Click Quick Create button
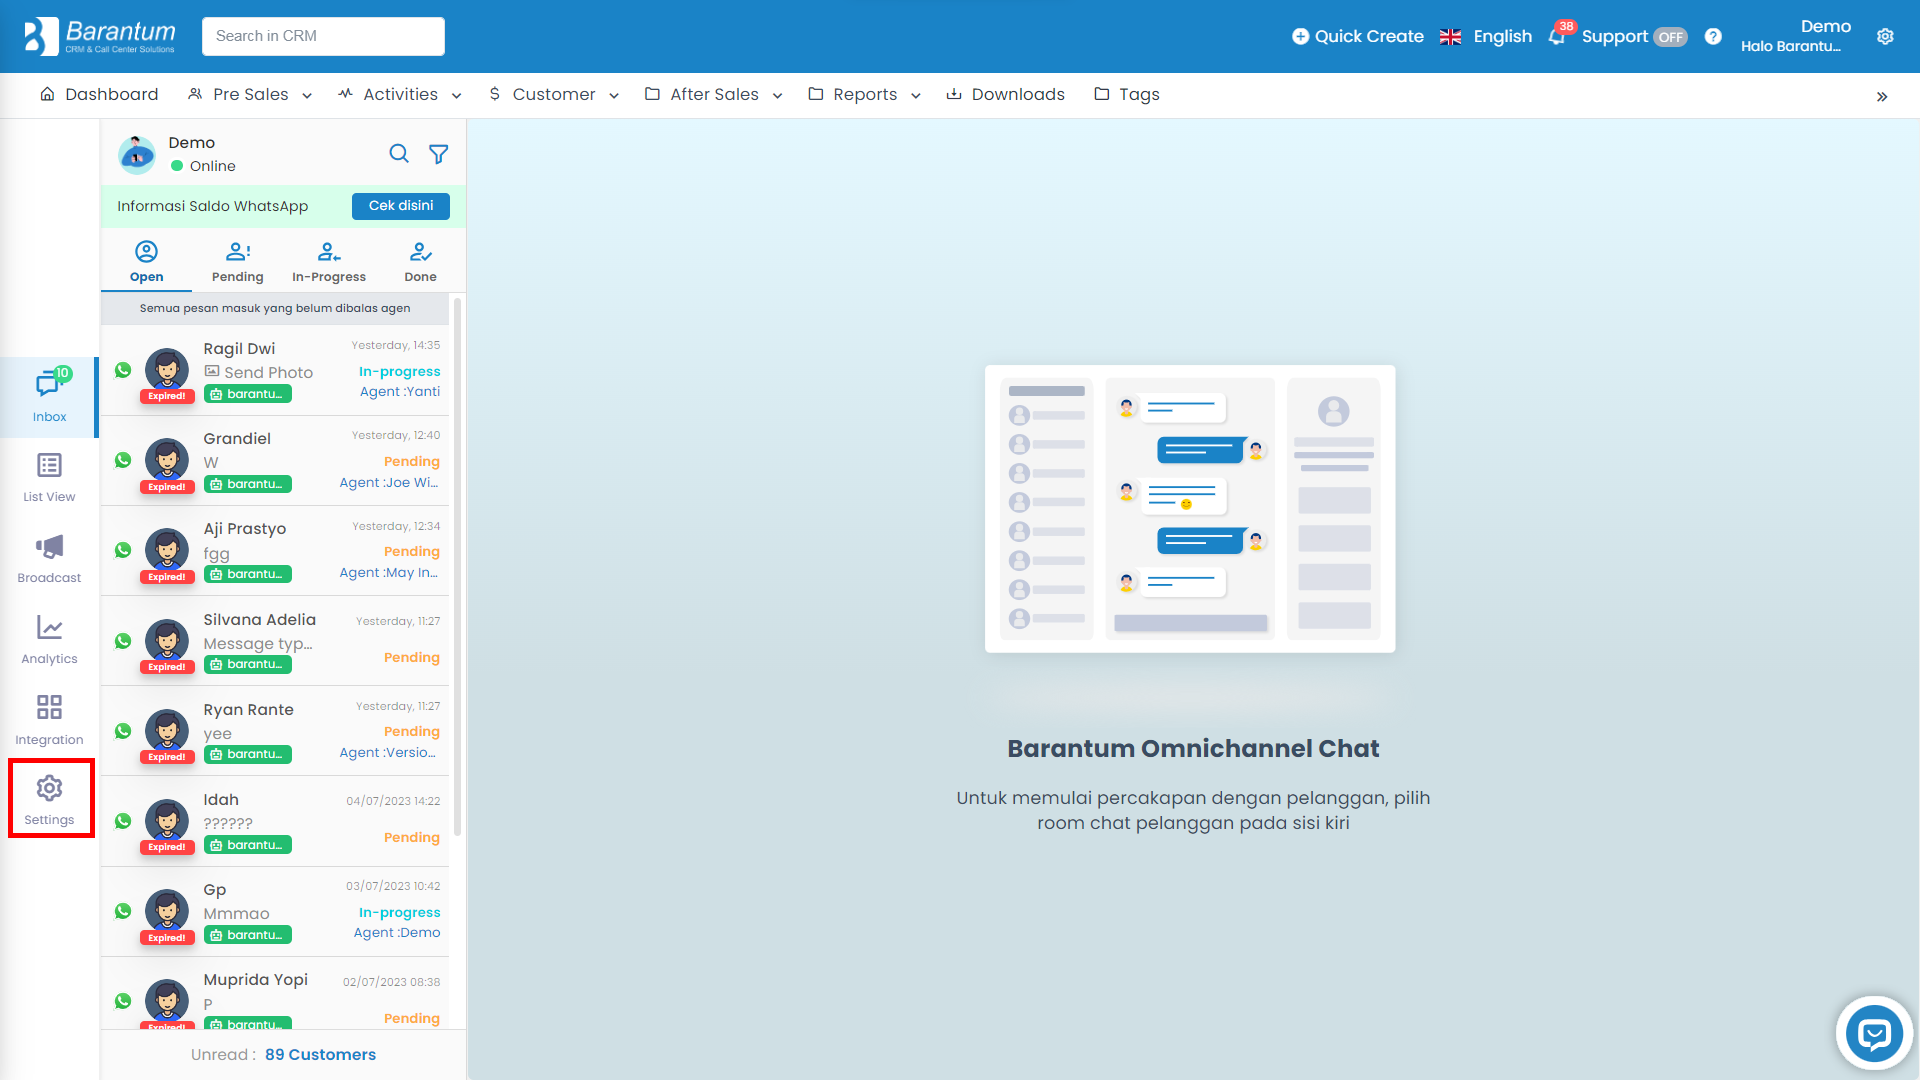Viewport: 1920px width, 1080px height. [1357, 37]
